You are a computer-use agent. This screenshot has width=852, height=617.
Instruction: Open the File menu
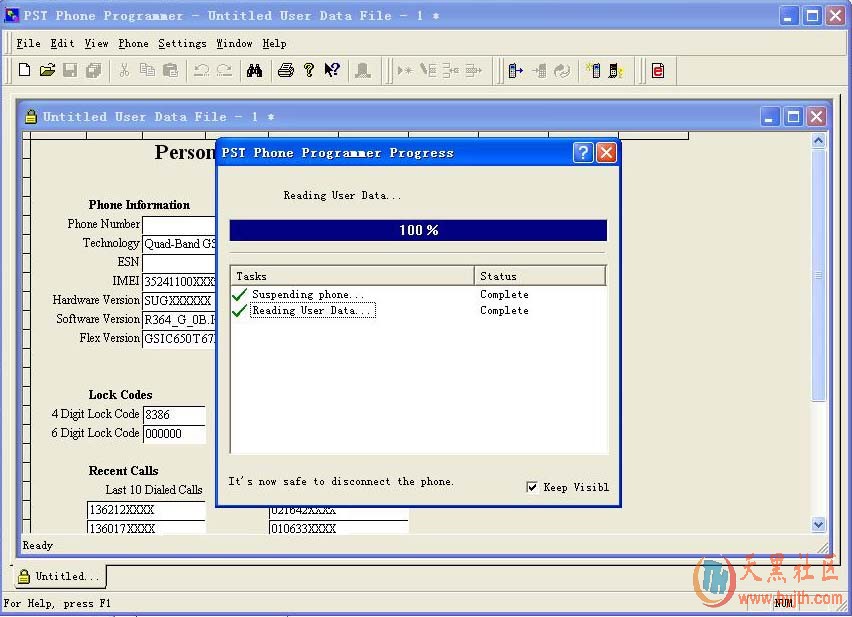(x=29, y=43)
